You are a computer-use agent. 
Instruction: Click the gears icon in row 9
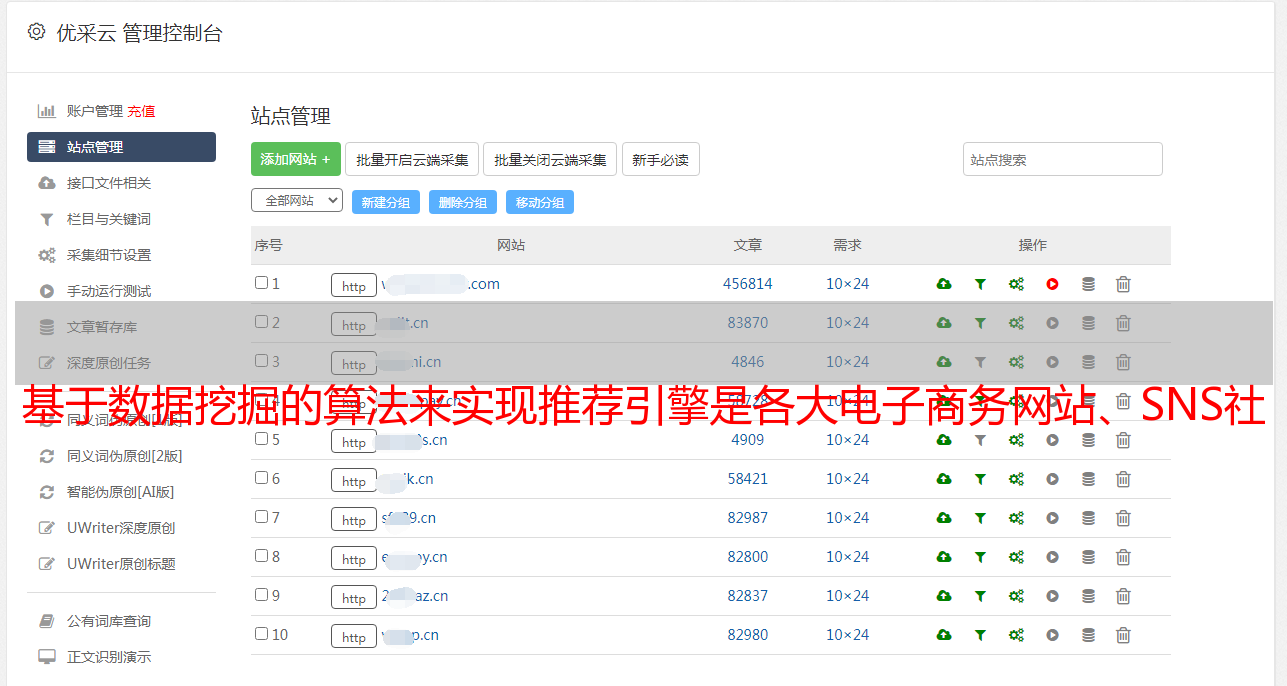coord(1016,596)
